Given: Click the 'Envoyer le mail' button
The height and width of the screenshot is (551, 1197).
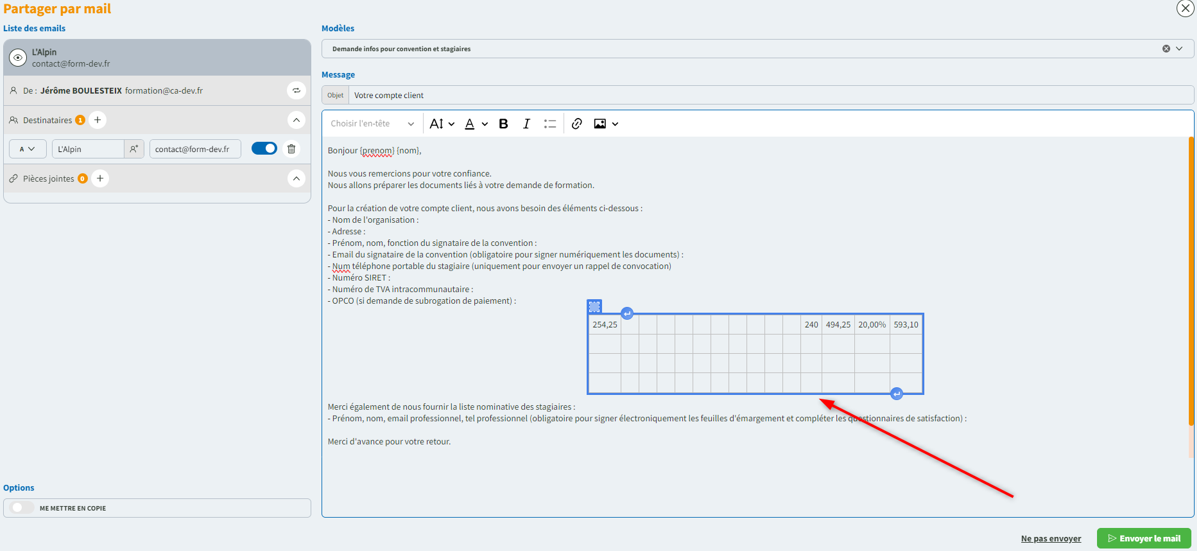Looking at the screenshot, I should [x=1144, y=538].
